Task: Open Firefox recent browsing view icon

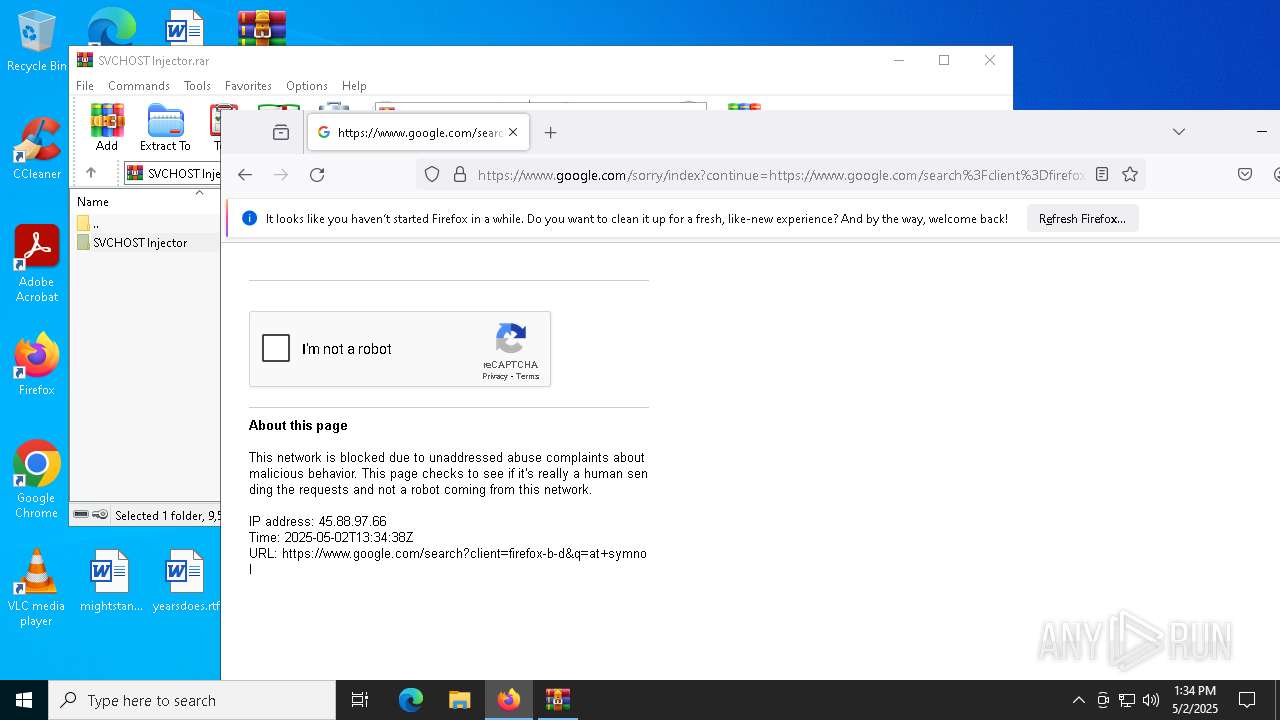Action: 281,132
